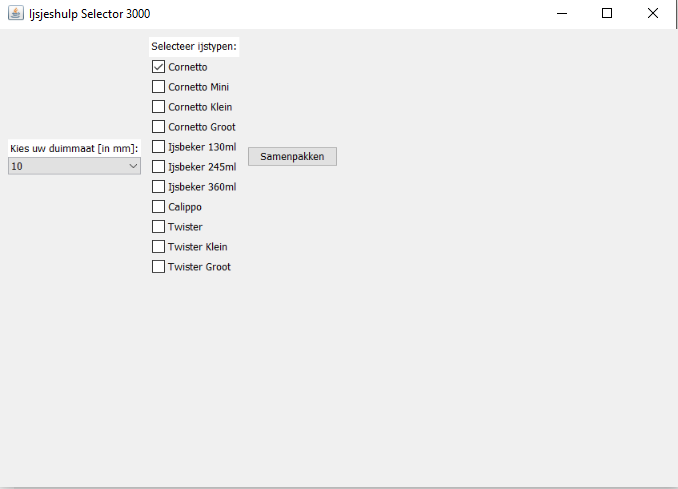Maximize the Ijsjeshulp Selector window
The width and height of the screenshot is (678, 489).
(607, 13)
